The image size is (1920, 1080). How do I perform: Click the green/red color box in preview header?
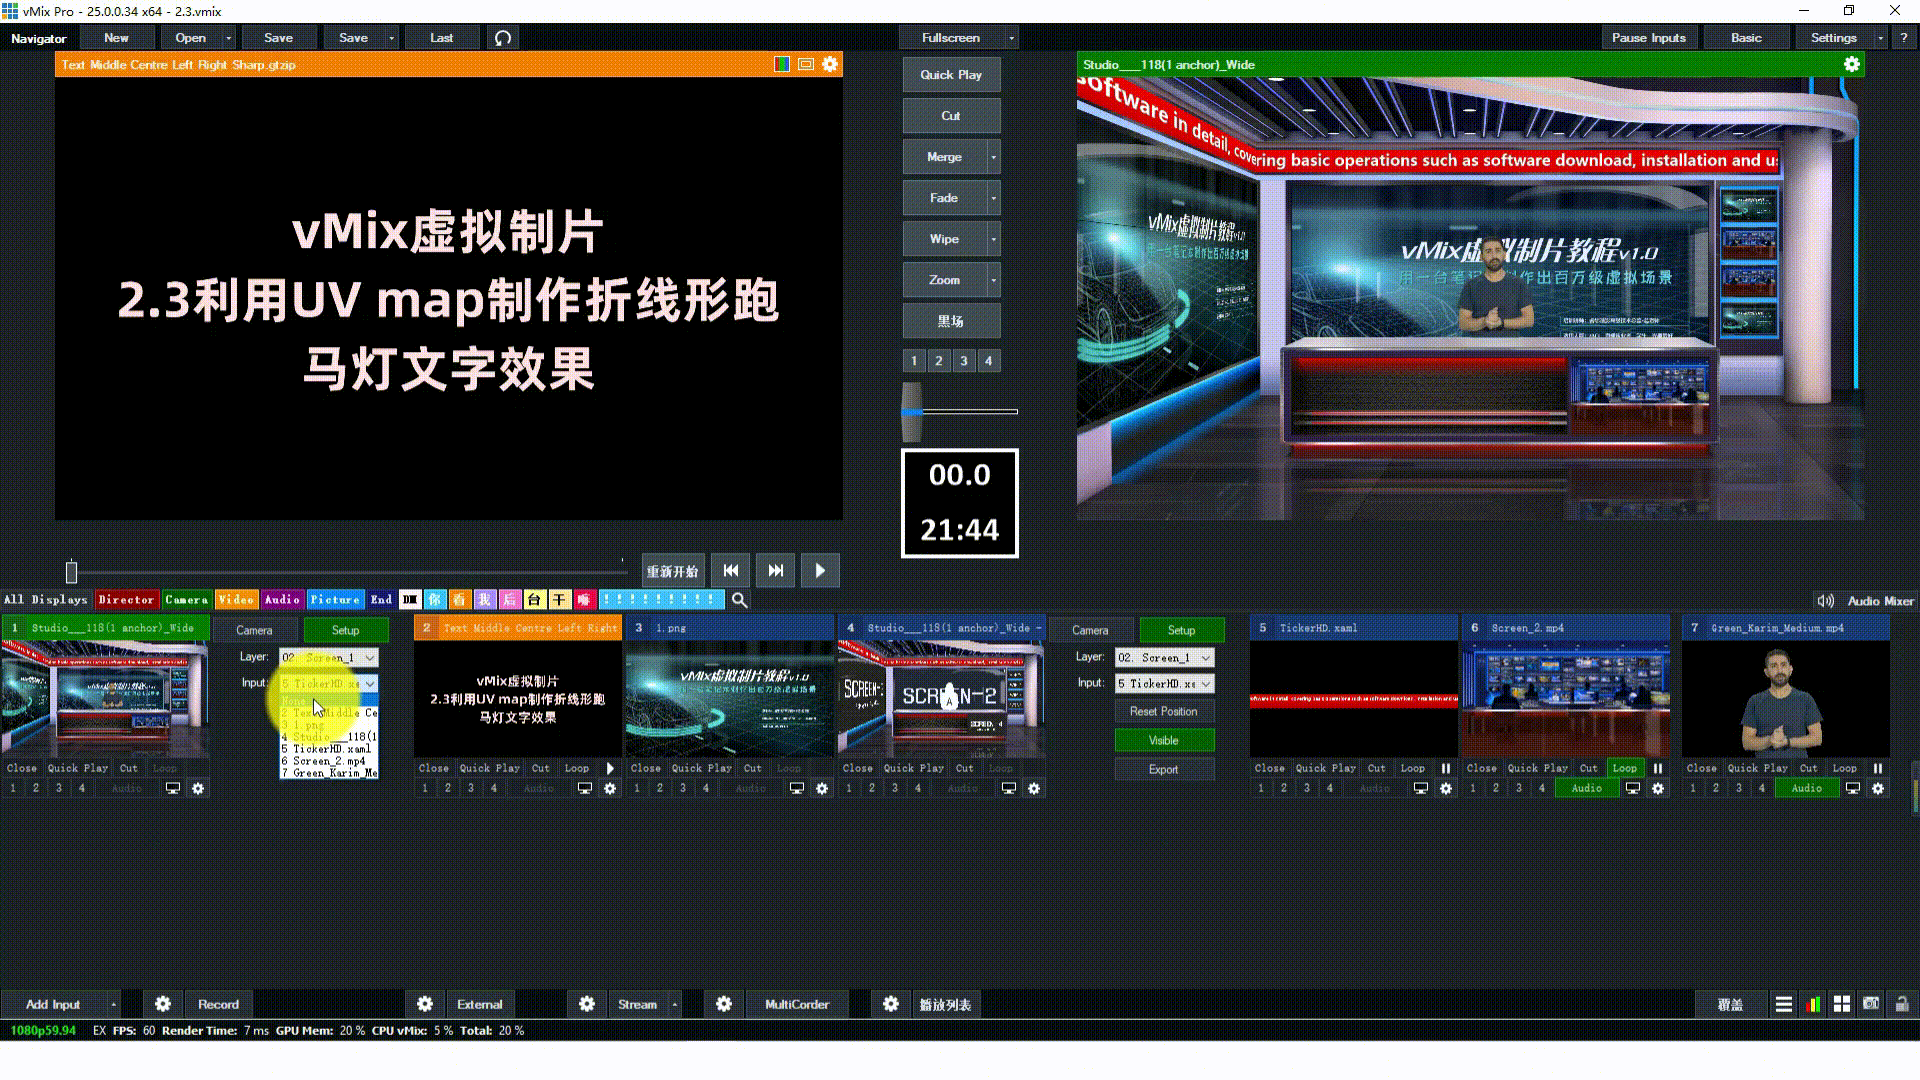tap(782, 64)
